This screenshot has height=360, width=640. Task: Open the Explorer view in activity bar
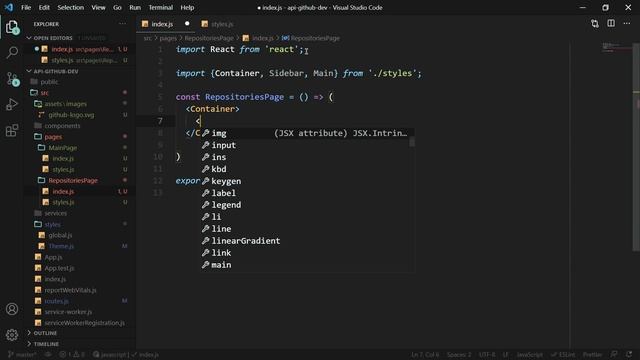pos(12,27)
